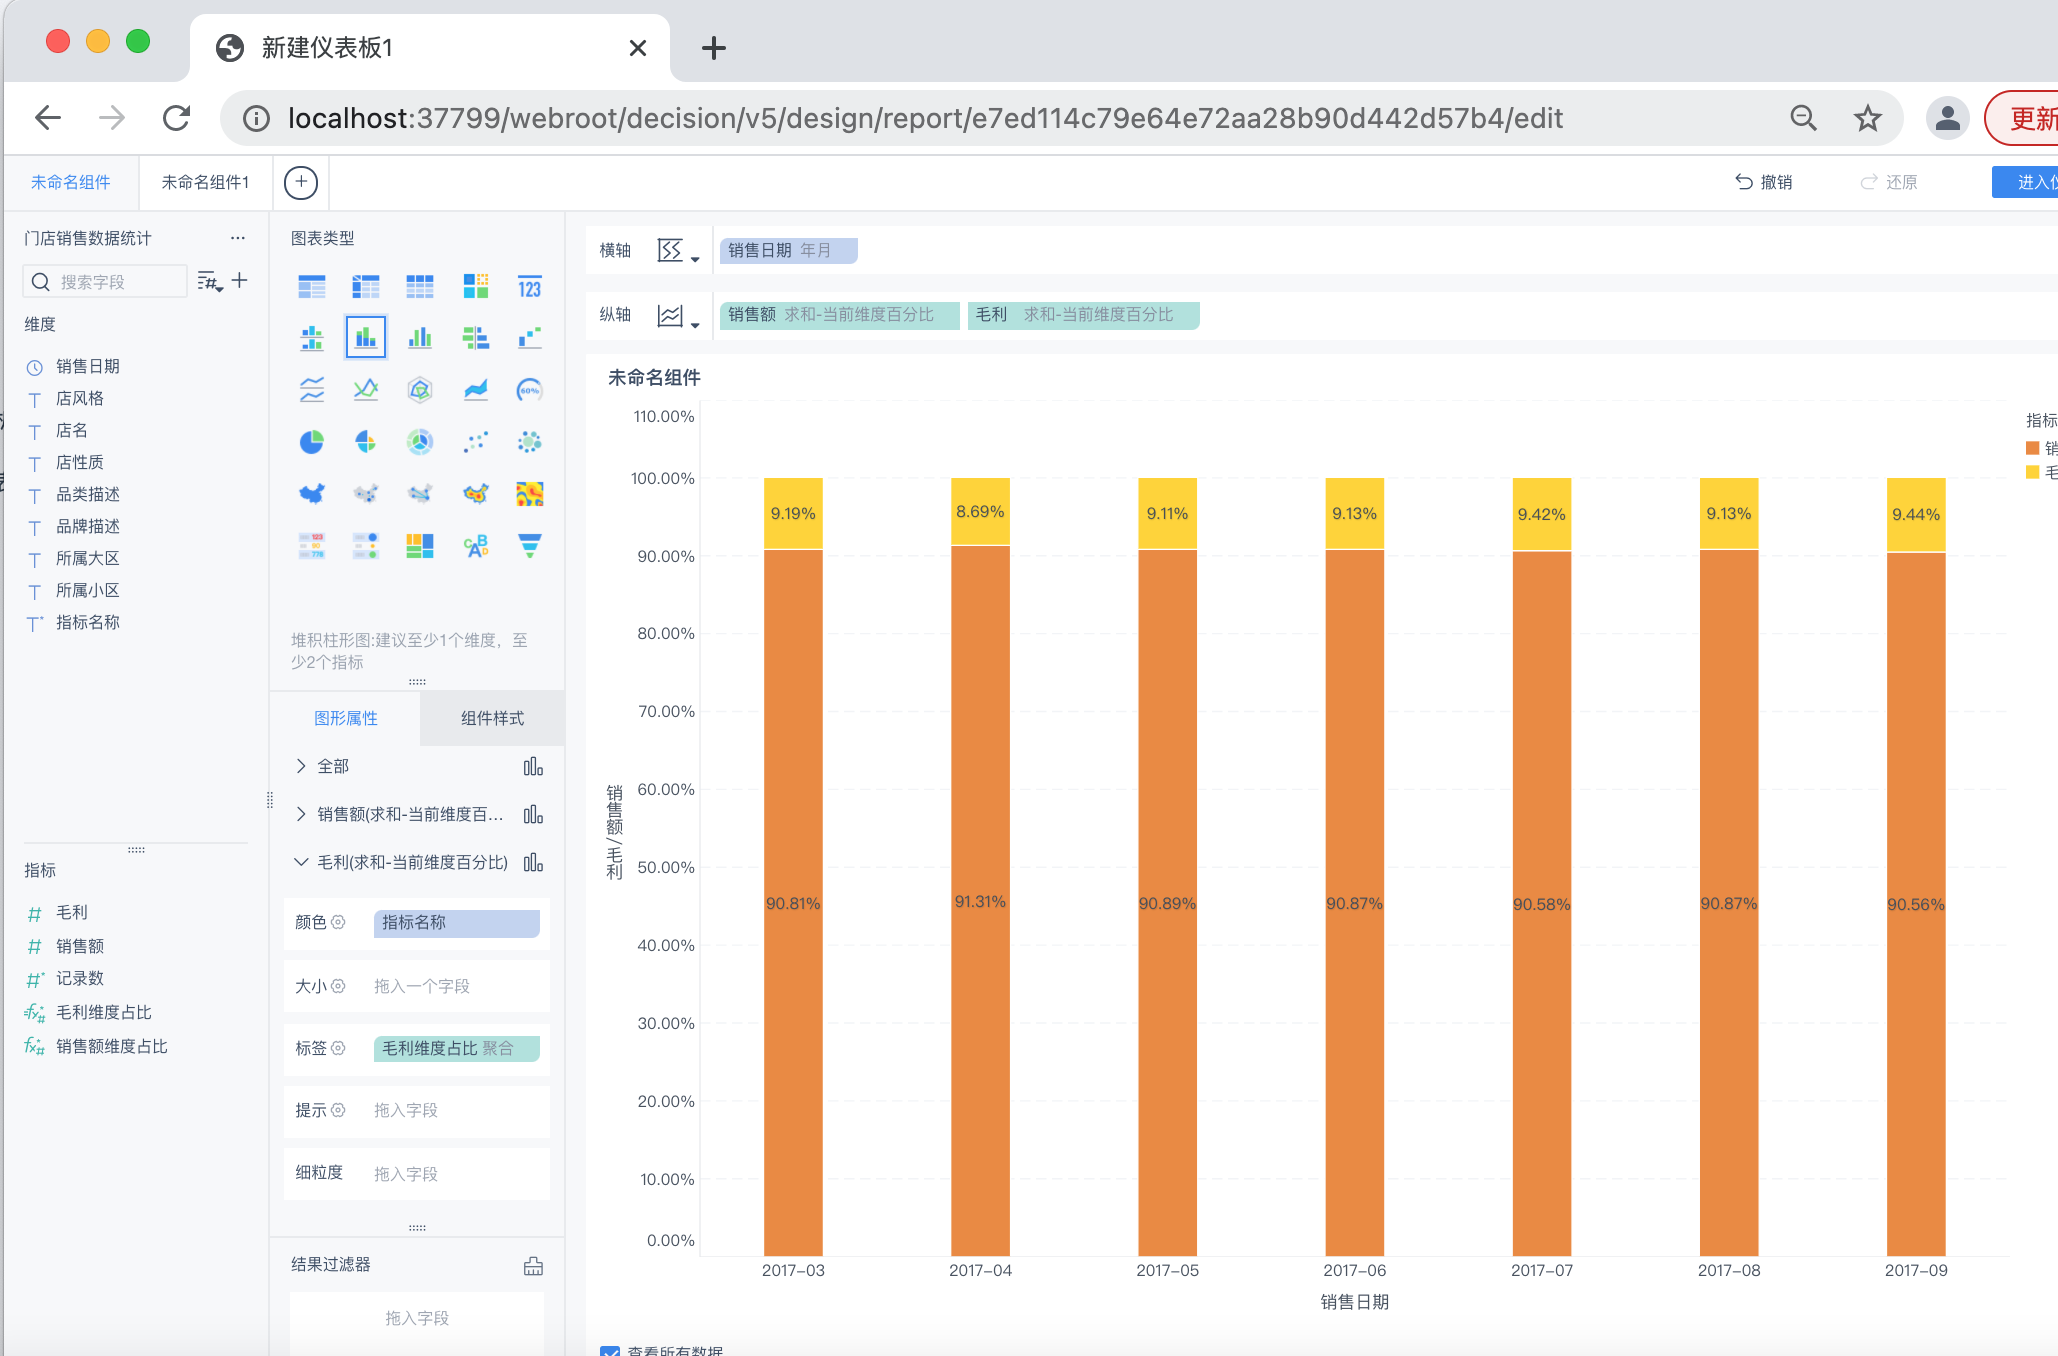Open color settings gear next to 颜色

click(x=338, y=922)
